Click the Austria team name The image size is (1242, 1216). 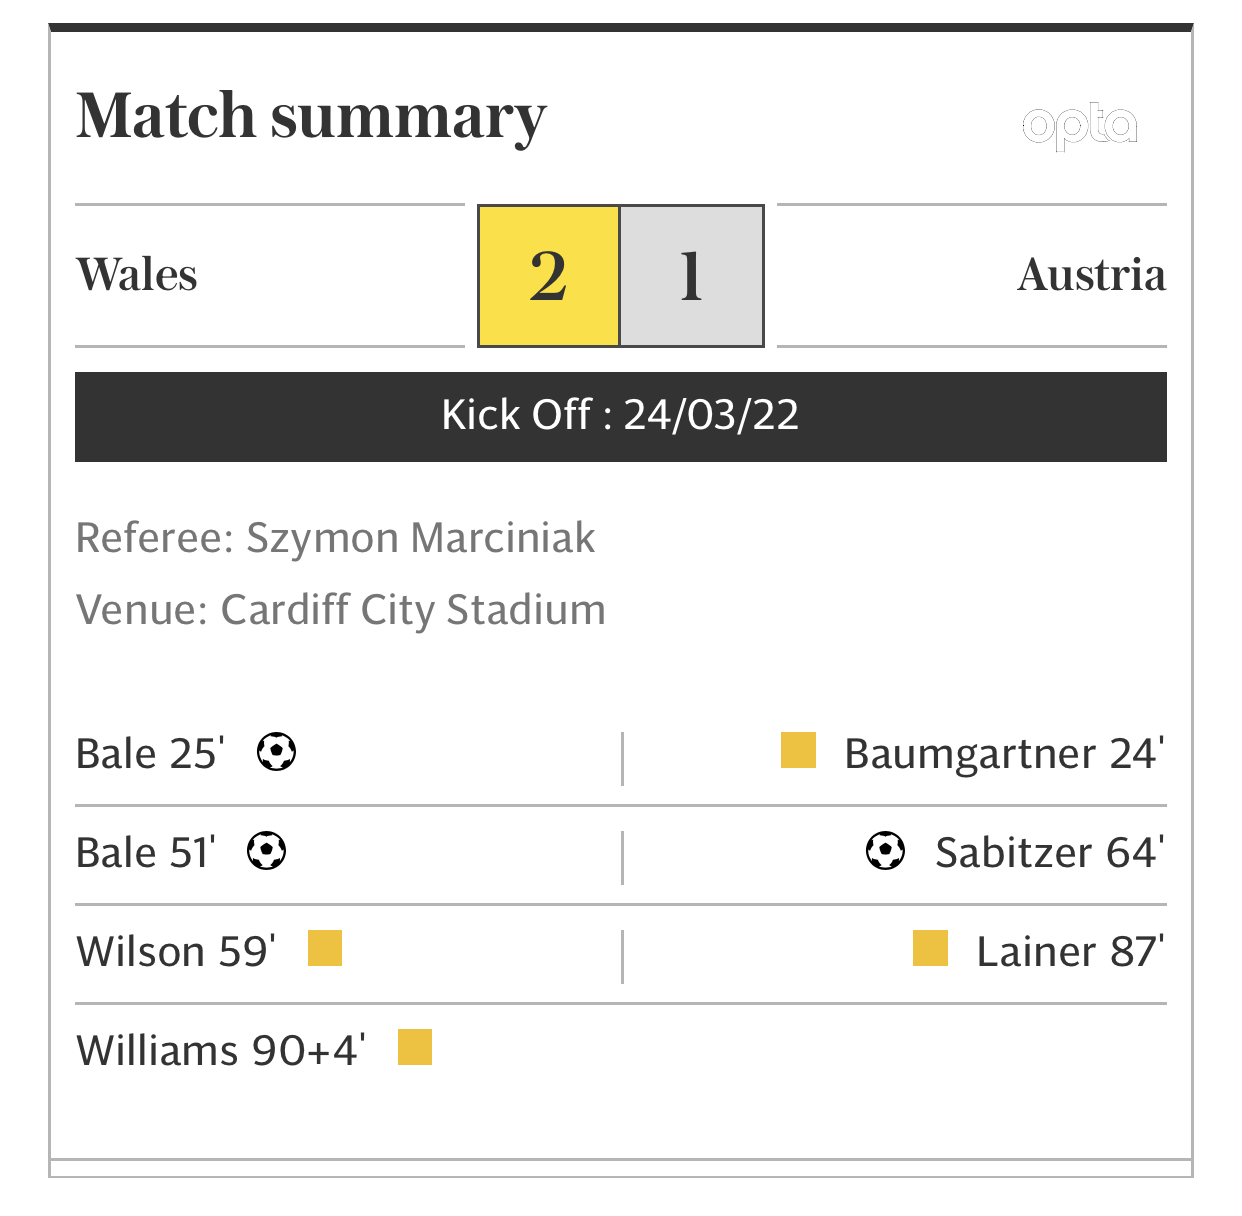pos(1091,275)
